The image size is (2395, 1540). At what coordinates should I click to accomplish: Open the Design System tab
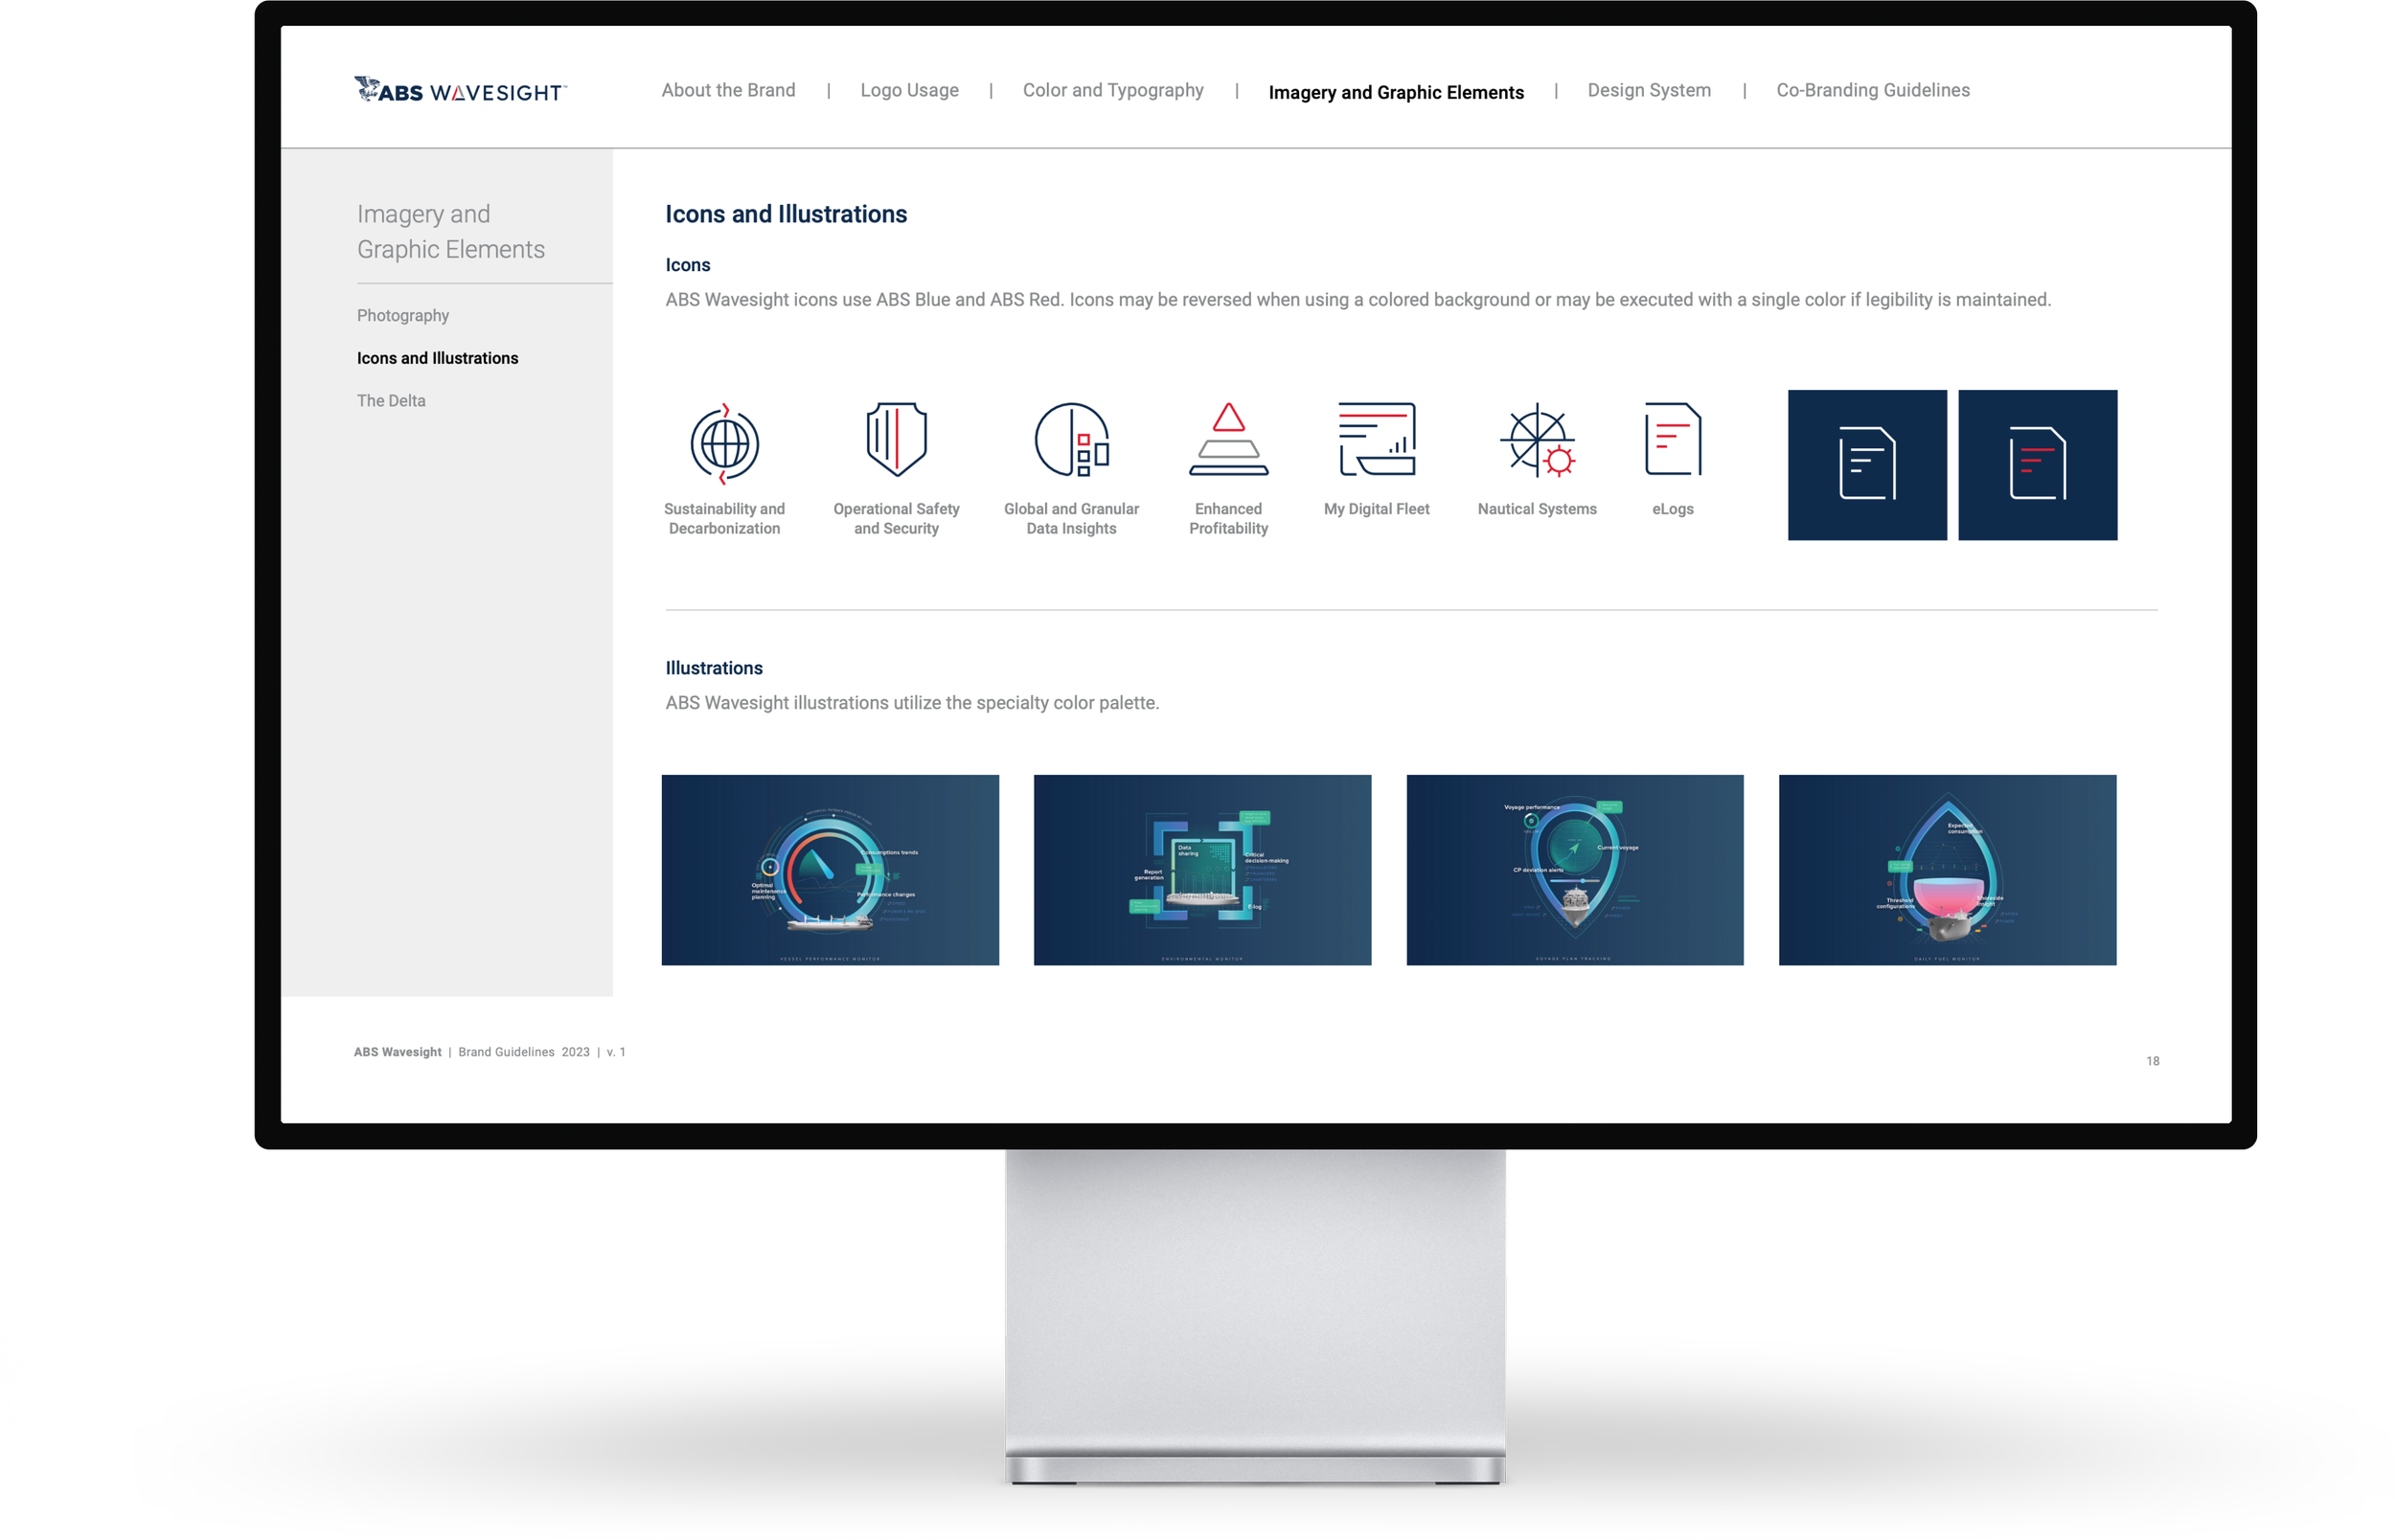[x=1649, y=90]
